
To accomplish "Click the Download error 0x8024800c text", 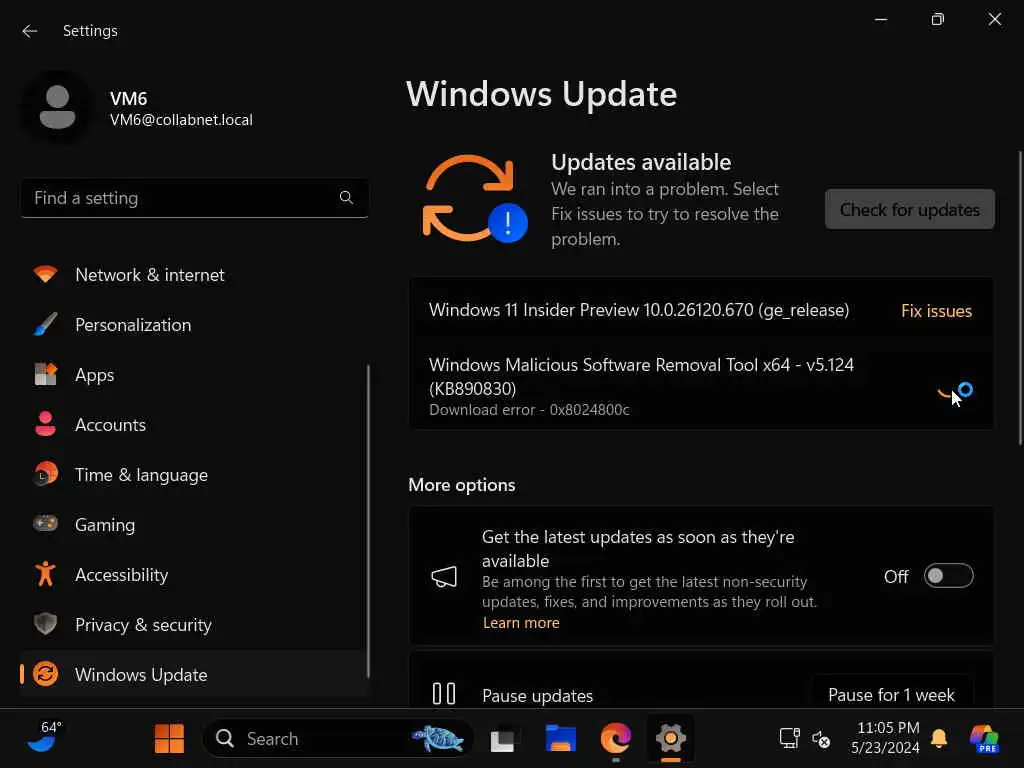I will pos(529,409).
